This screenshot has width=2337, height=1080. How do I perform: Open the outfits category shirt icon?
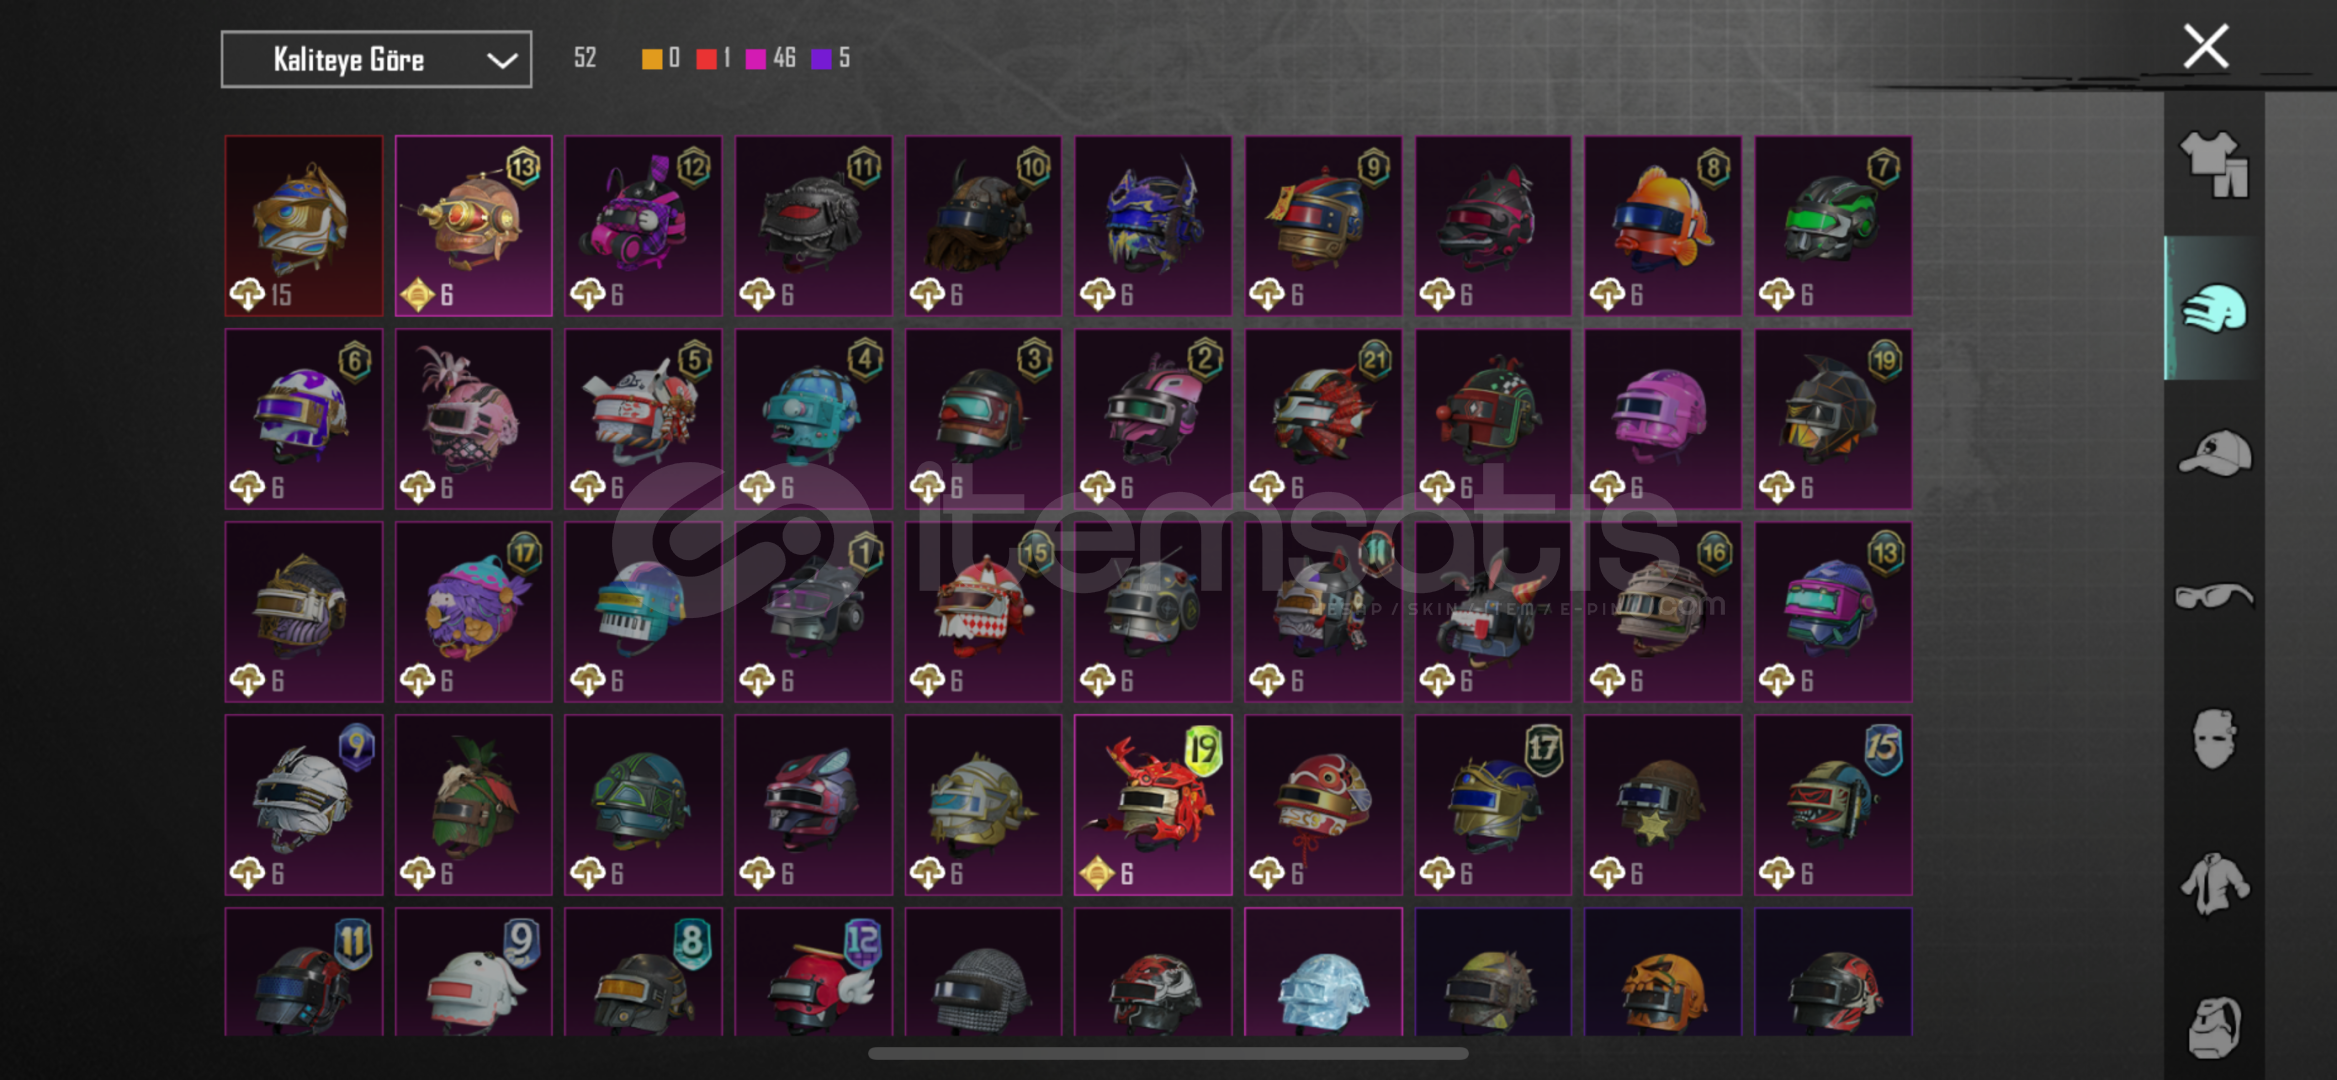click(2214, 164)
